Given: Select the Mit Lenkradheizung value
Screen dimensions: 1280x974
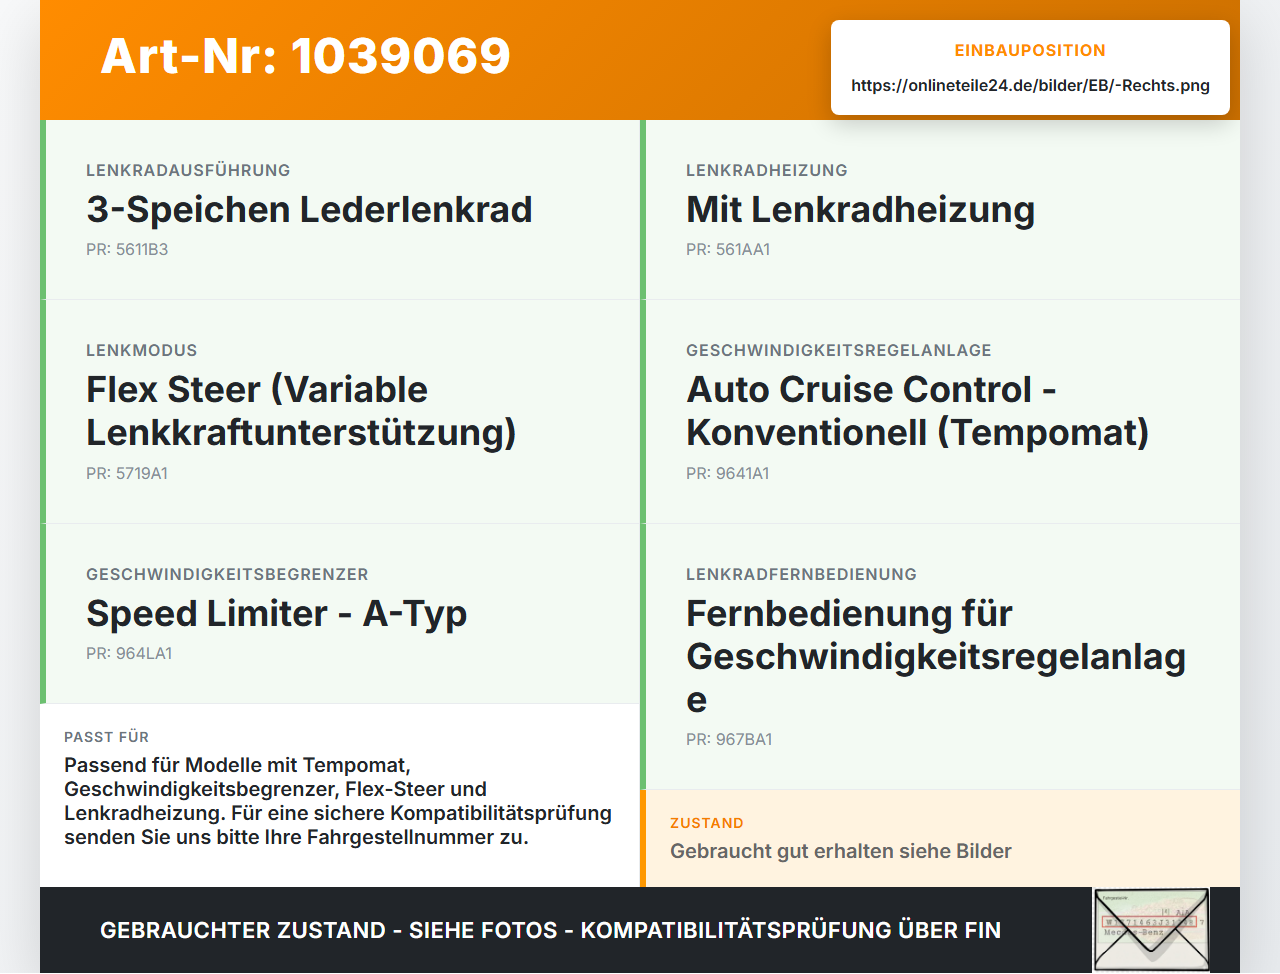Looking at the screenshot, I should (x=860, y=209).
